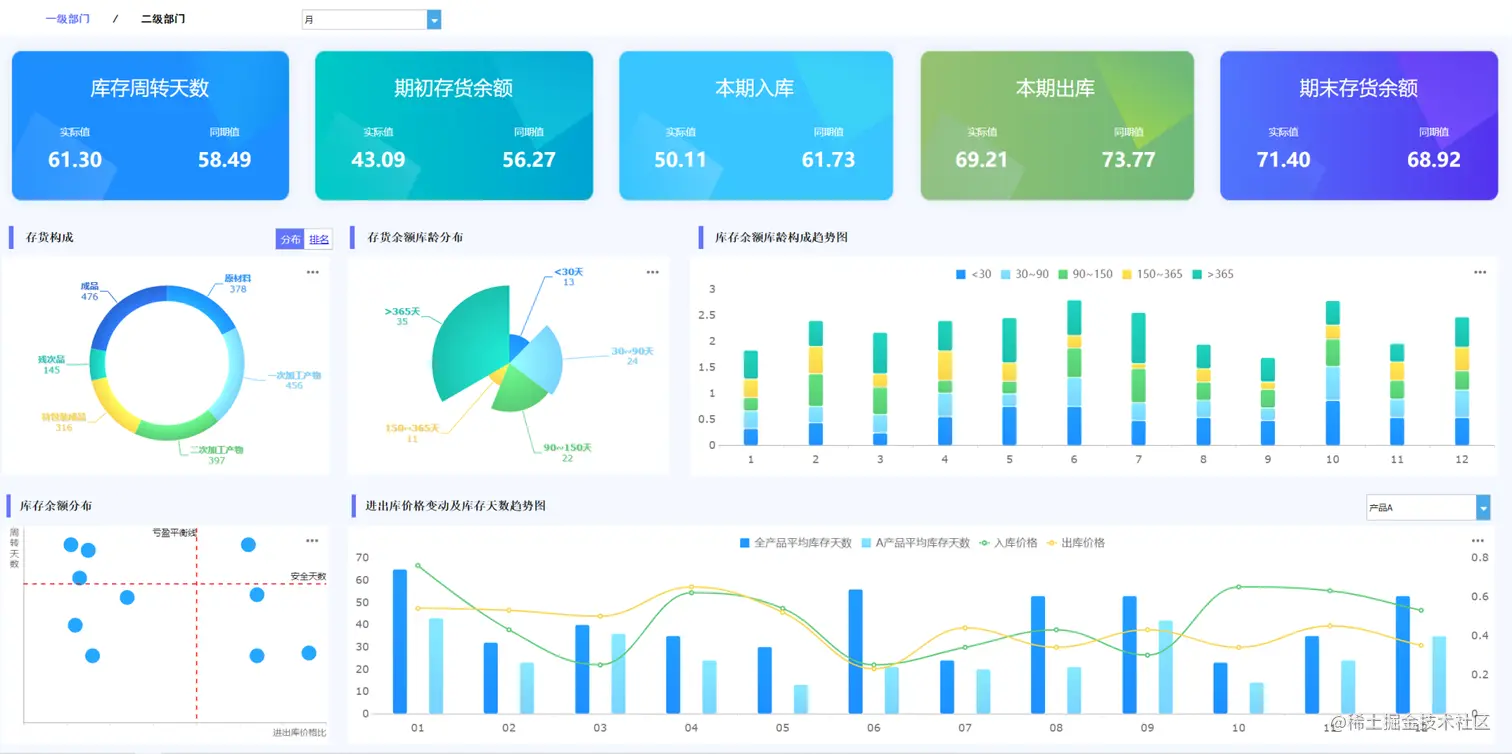Open more options on the 库存余额库龄构成趋势图 chart
Image resolution: width=1512 pixels, height=754 pixels.
pyautogui.click(x=1479, y=271)
